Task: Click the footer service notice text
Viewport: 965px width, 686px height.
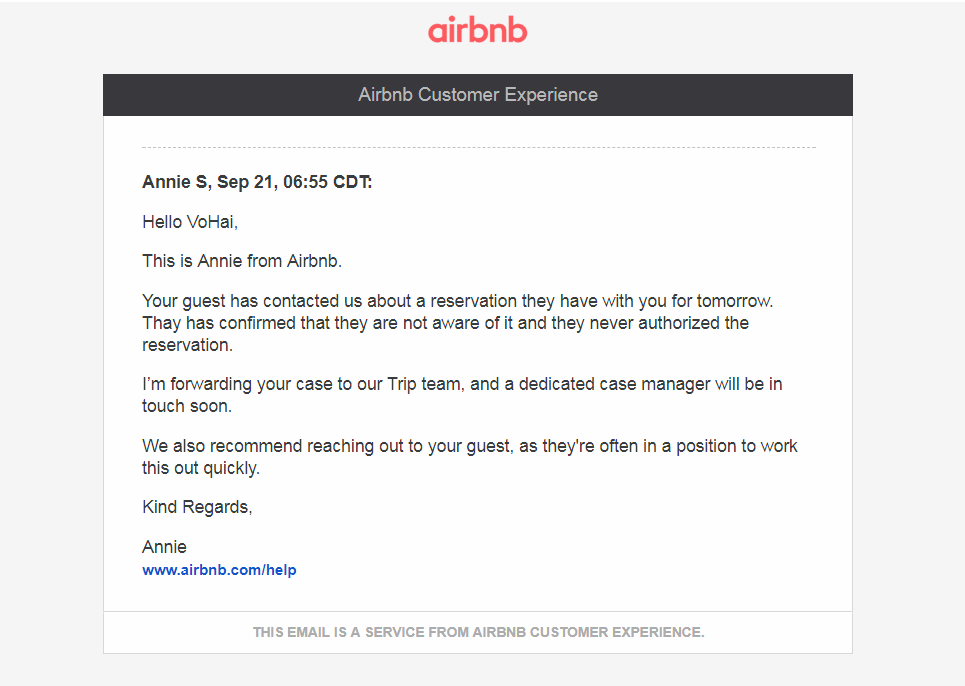Action: point(478,632)
